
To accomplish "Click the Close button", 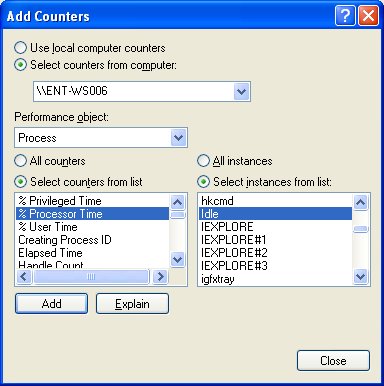I will click(x=333, y=360).
